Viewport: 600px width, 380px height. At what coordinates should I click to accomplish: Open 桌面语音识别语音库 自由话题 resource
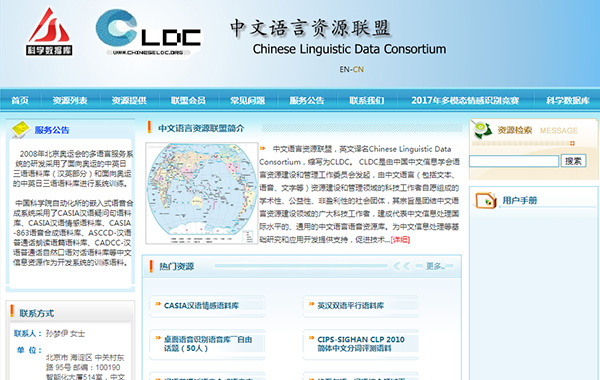click(x=208, y=344)
